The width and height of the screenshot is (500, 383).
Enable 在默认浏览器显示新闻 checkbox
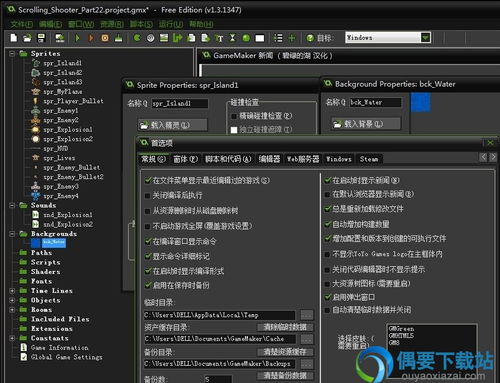tap(328, 194)
